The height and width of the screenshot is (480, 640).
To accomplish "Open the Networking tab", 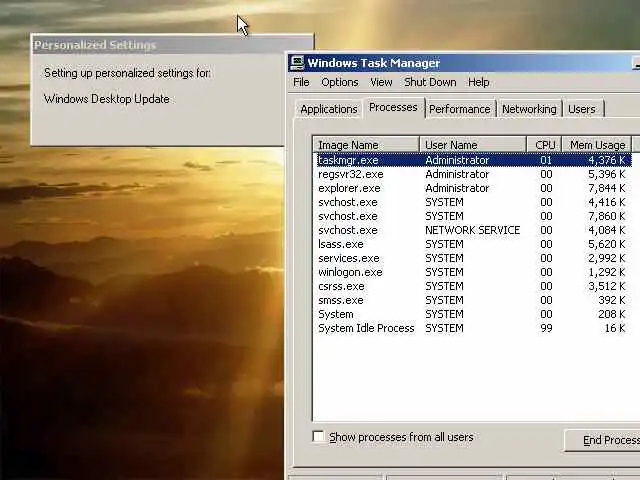I will [529, 109].
